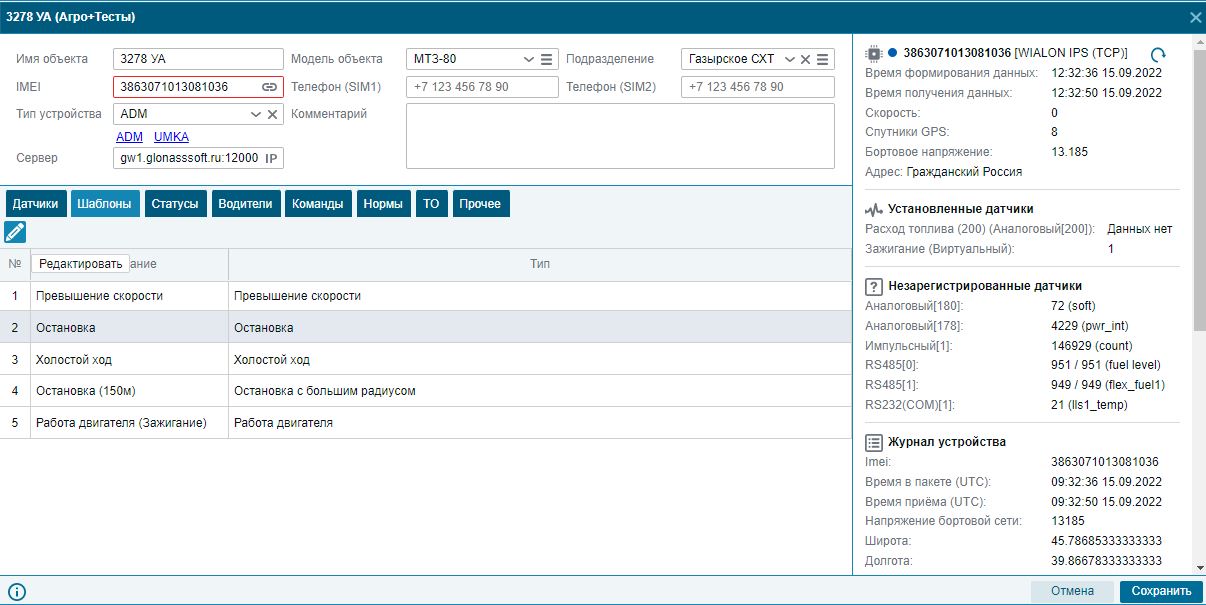Image resolution: width=1206 pixels, height=605 pixels.
Task: Select the Работа двигателя (Зажигание) row
Action: [425, 423]
